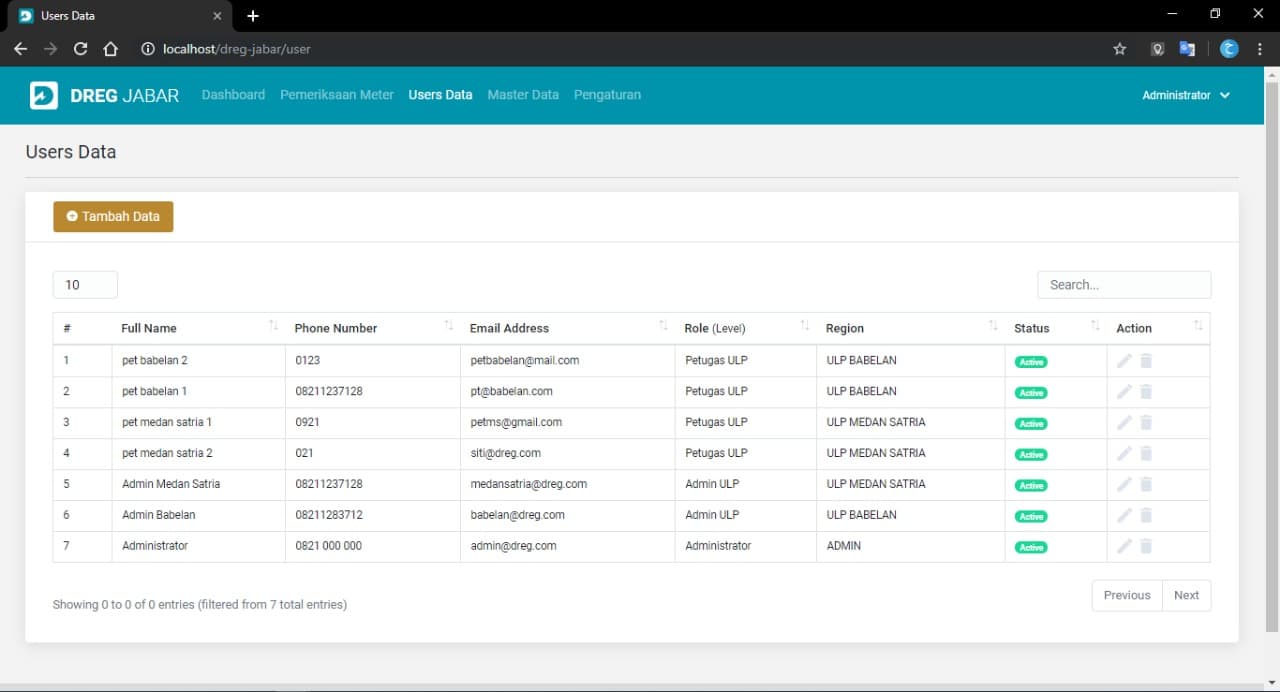Click the translate extension icon
The width and height of the screenshot is (1280, 692).
pyautogui.click(x=1187, y=48)
